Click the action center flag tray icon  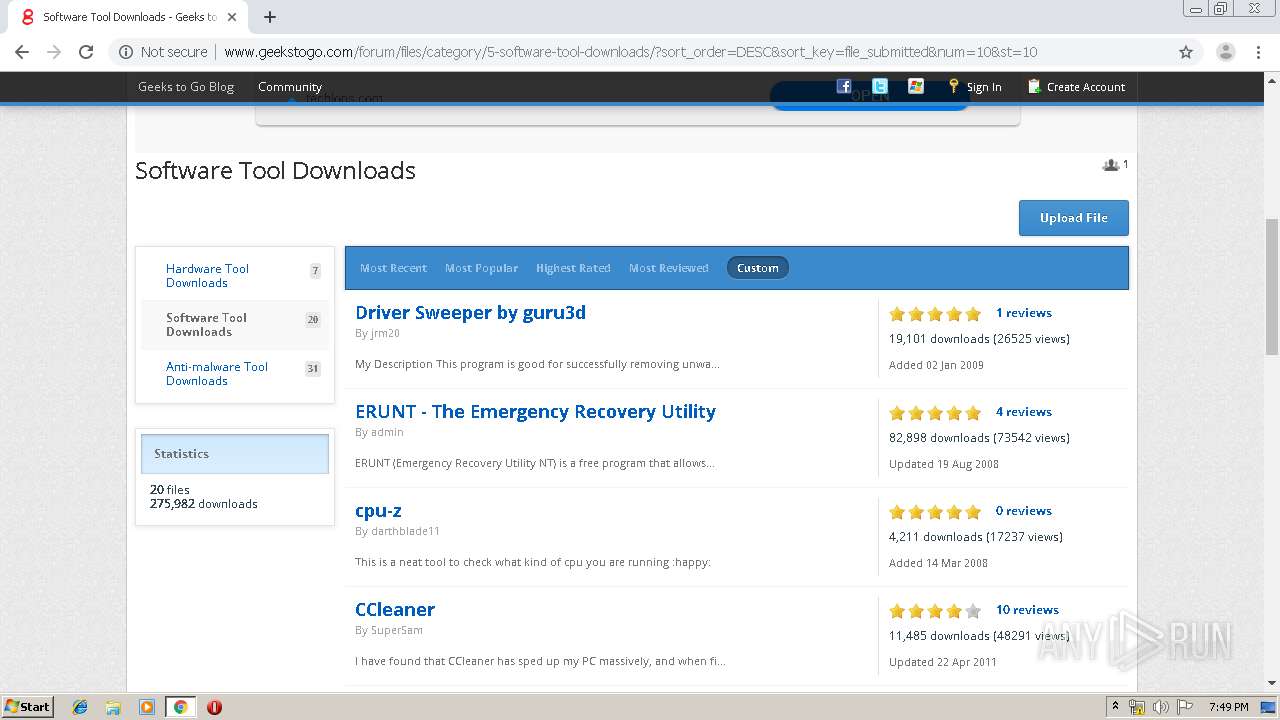(x=1185, y=707)
